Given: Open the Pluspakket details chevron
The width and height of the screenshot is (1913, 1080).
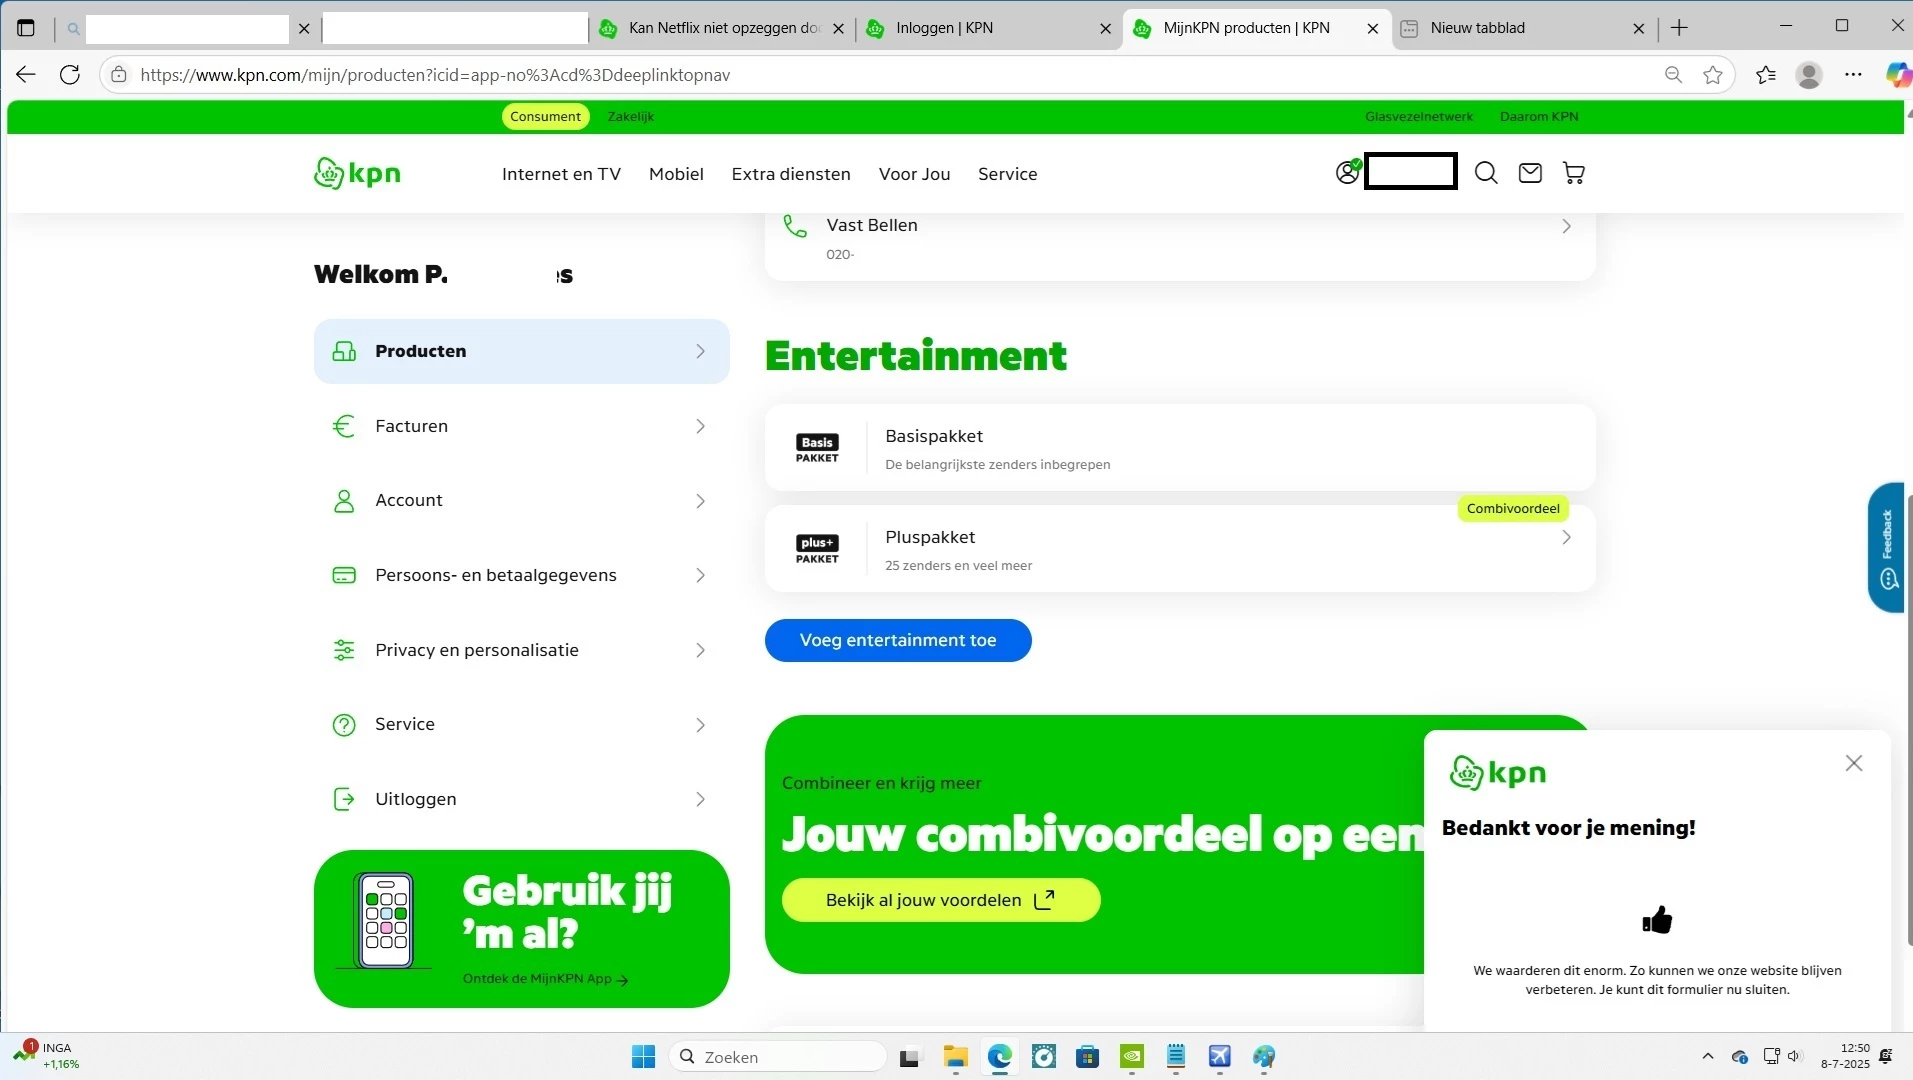Looking at the screenshot, I should (x=1567, y=538).
